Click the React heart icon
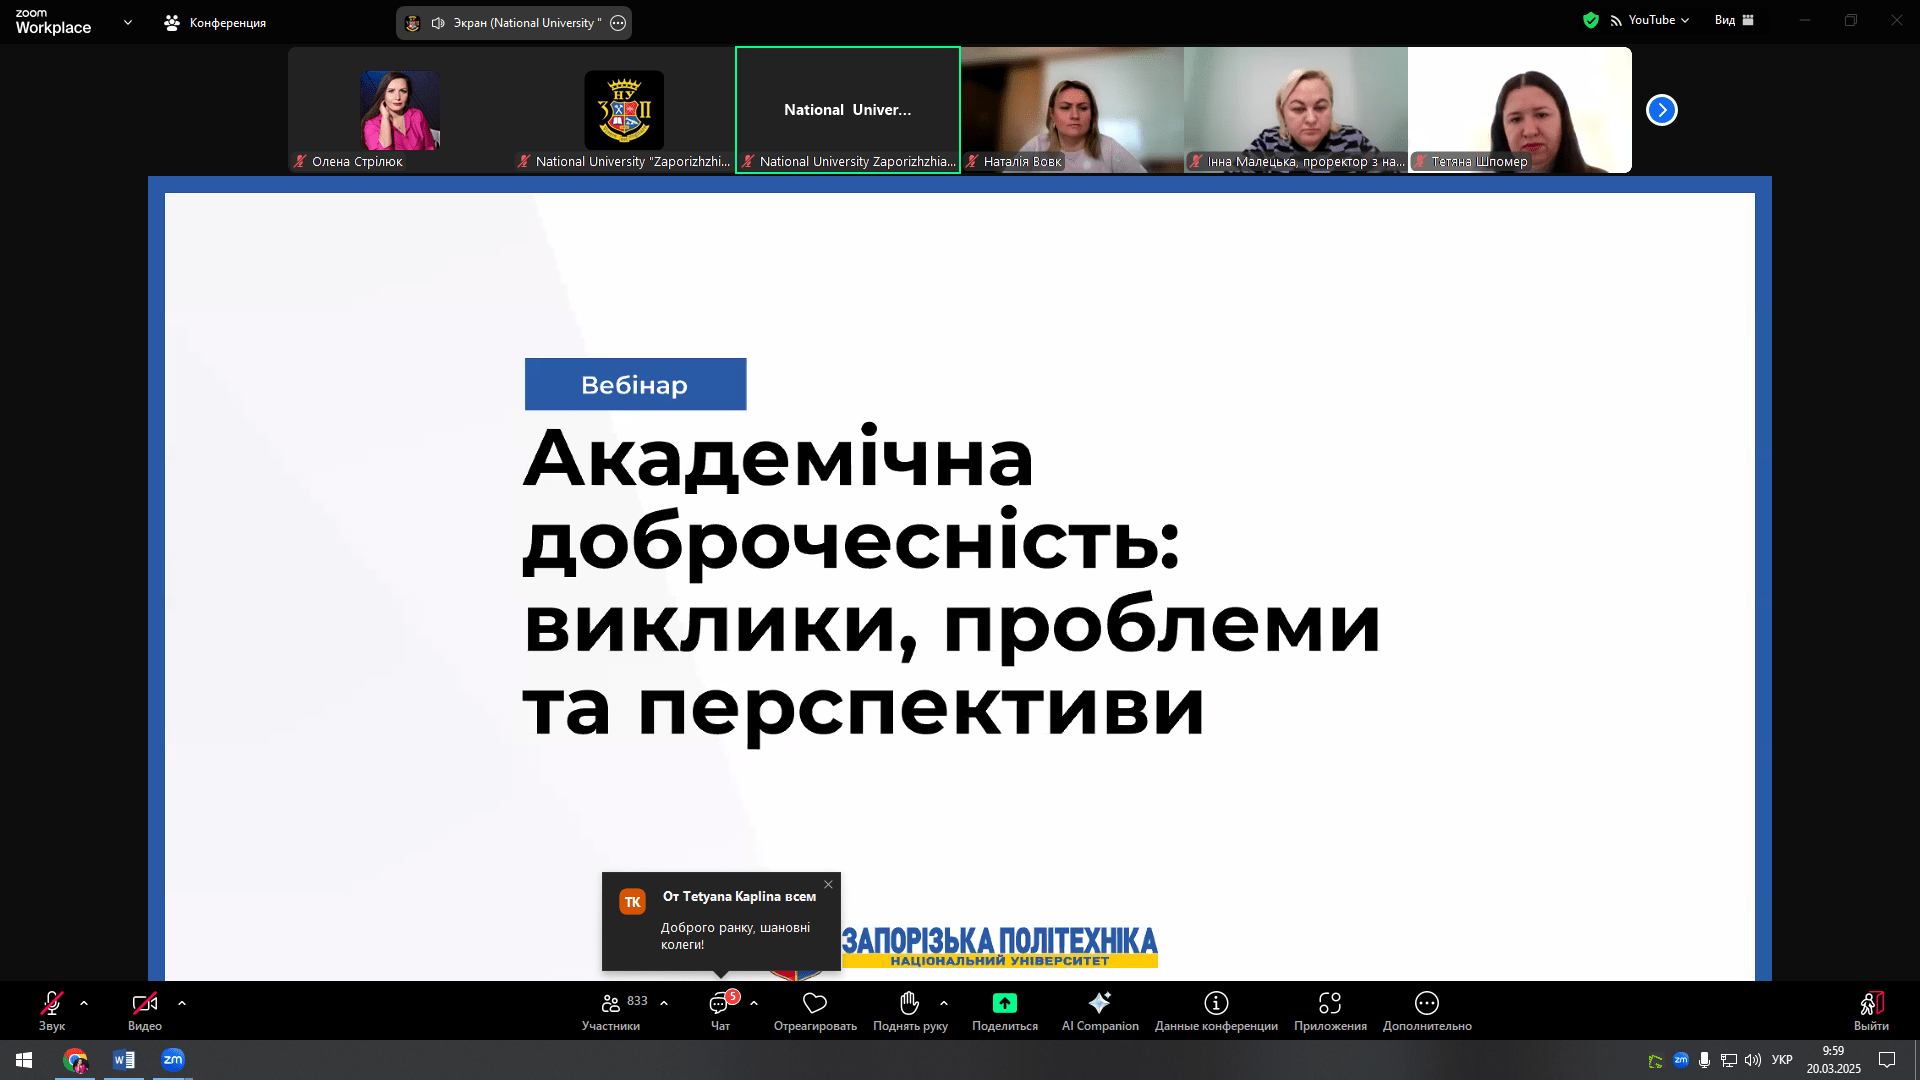This screenshot has height=1080, width=1920. pos(815,1003)
